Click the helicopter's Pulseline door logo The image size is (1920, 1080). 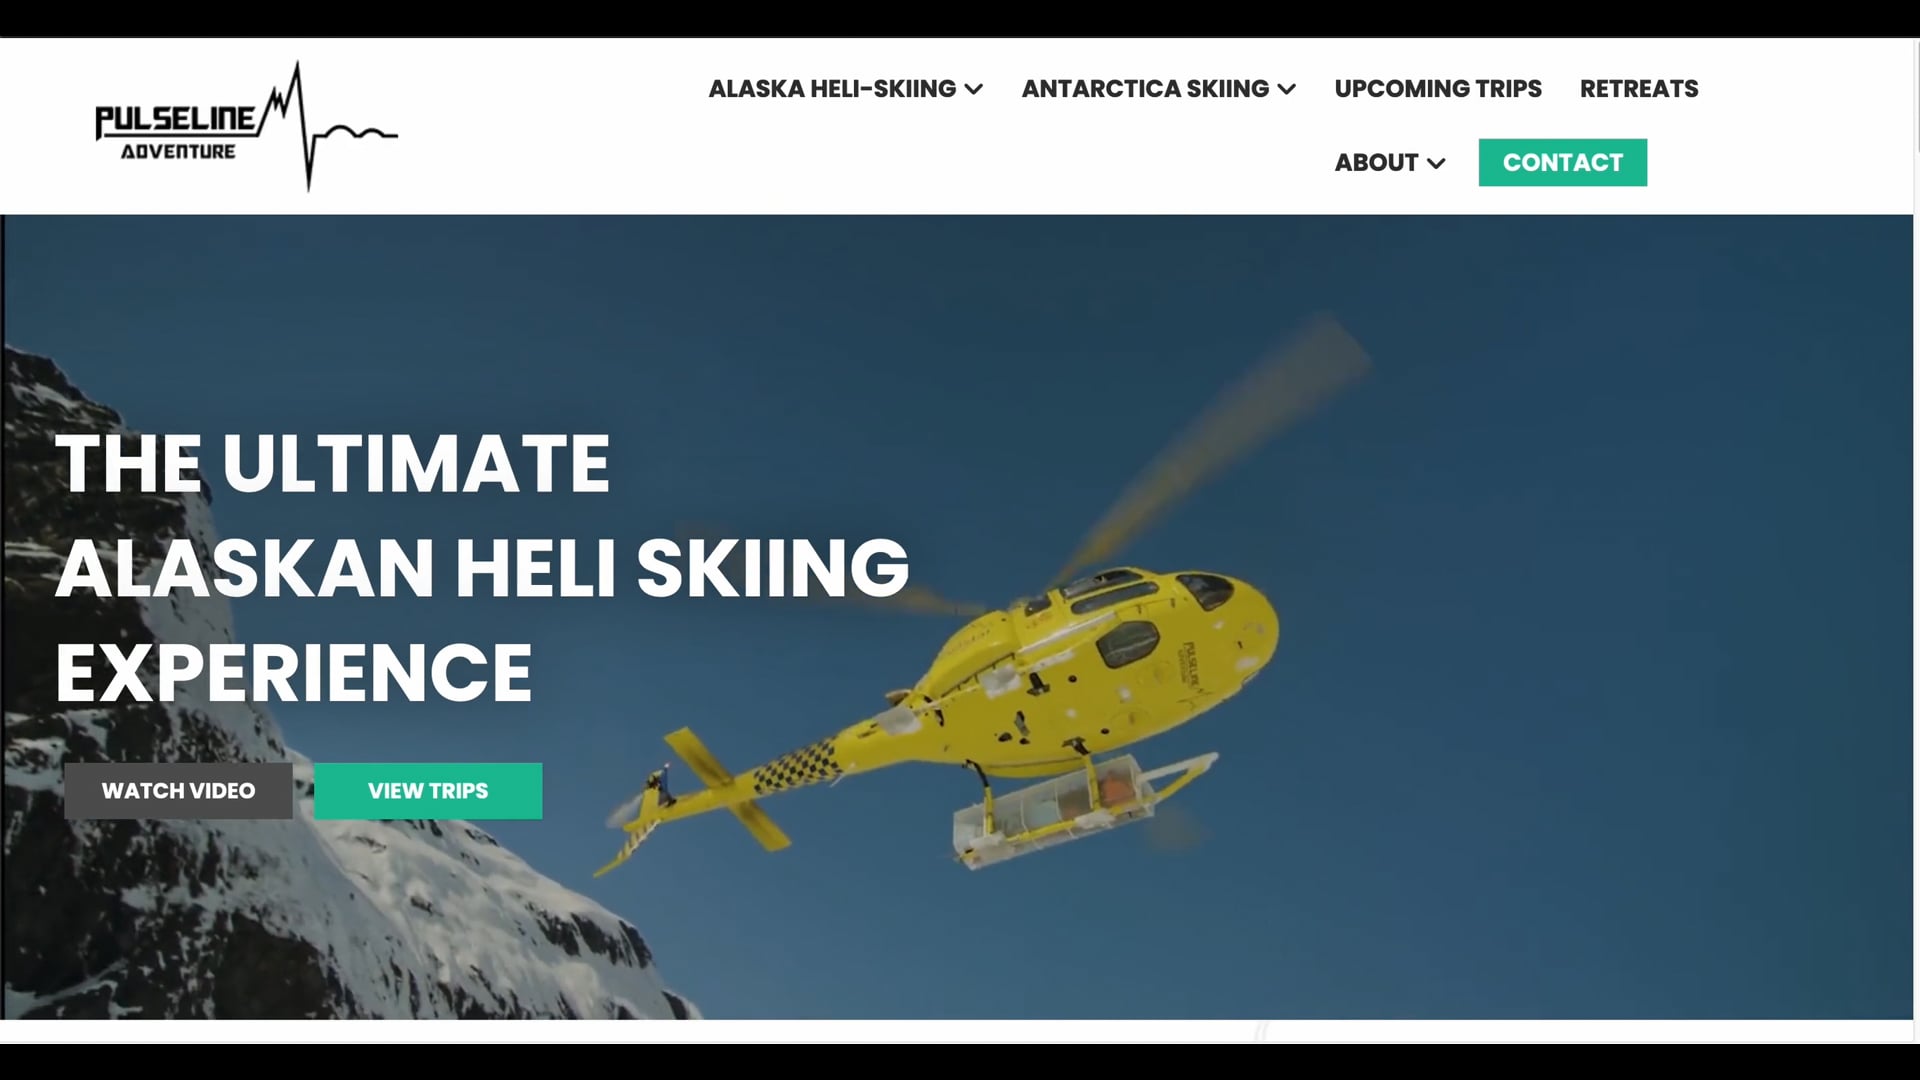coord(1193,663)
